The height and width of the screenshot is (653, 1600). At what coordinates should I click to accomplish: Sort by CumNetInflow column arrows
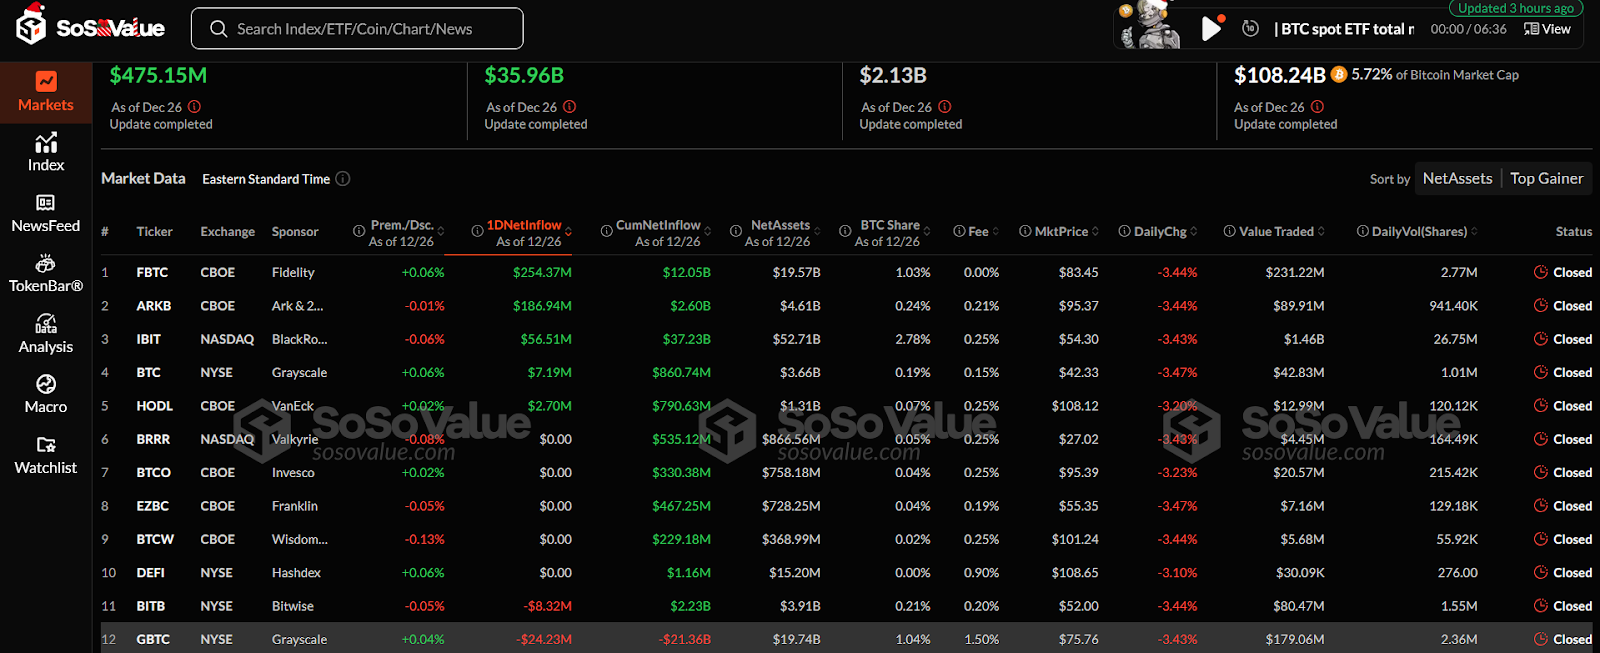pyautogui.click(x=707, y=232)
